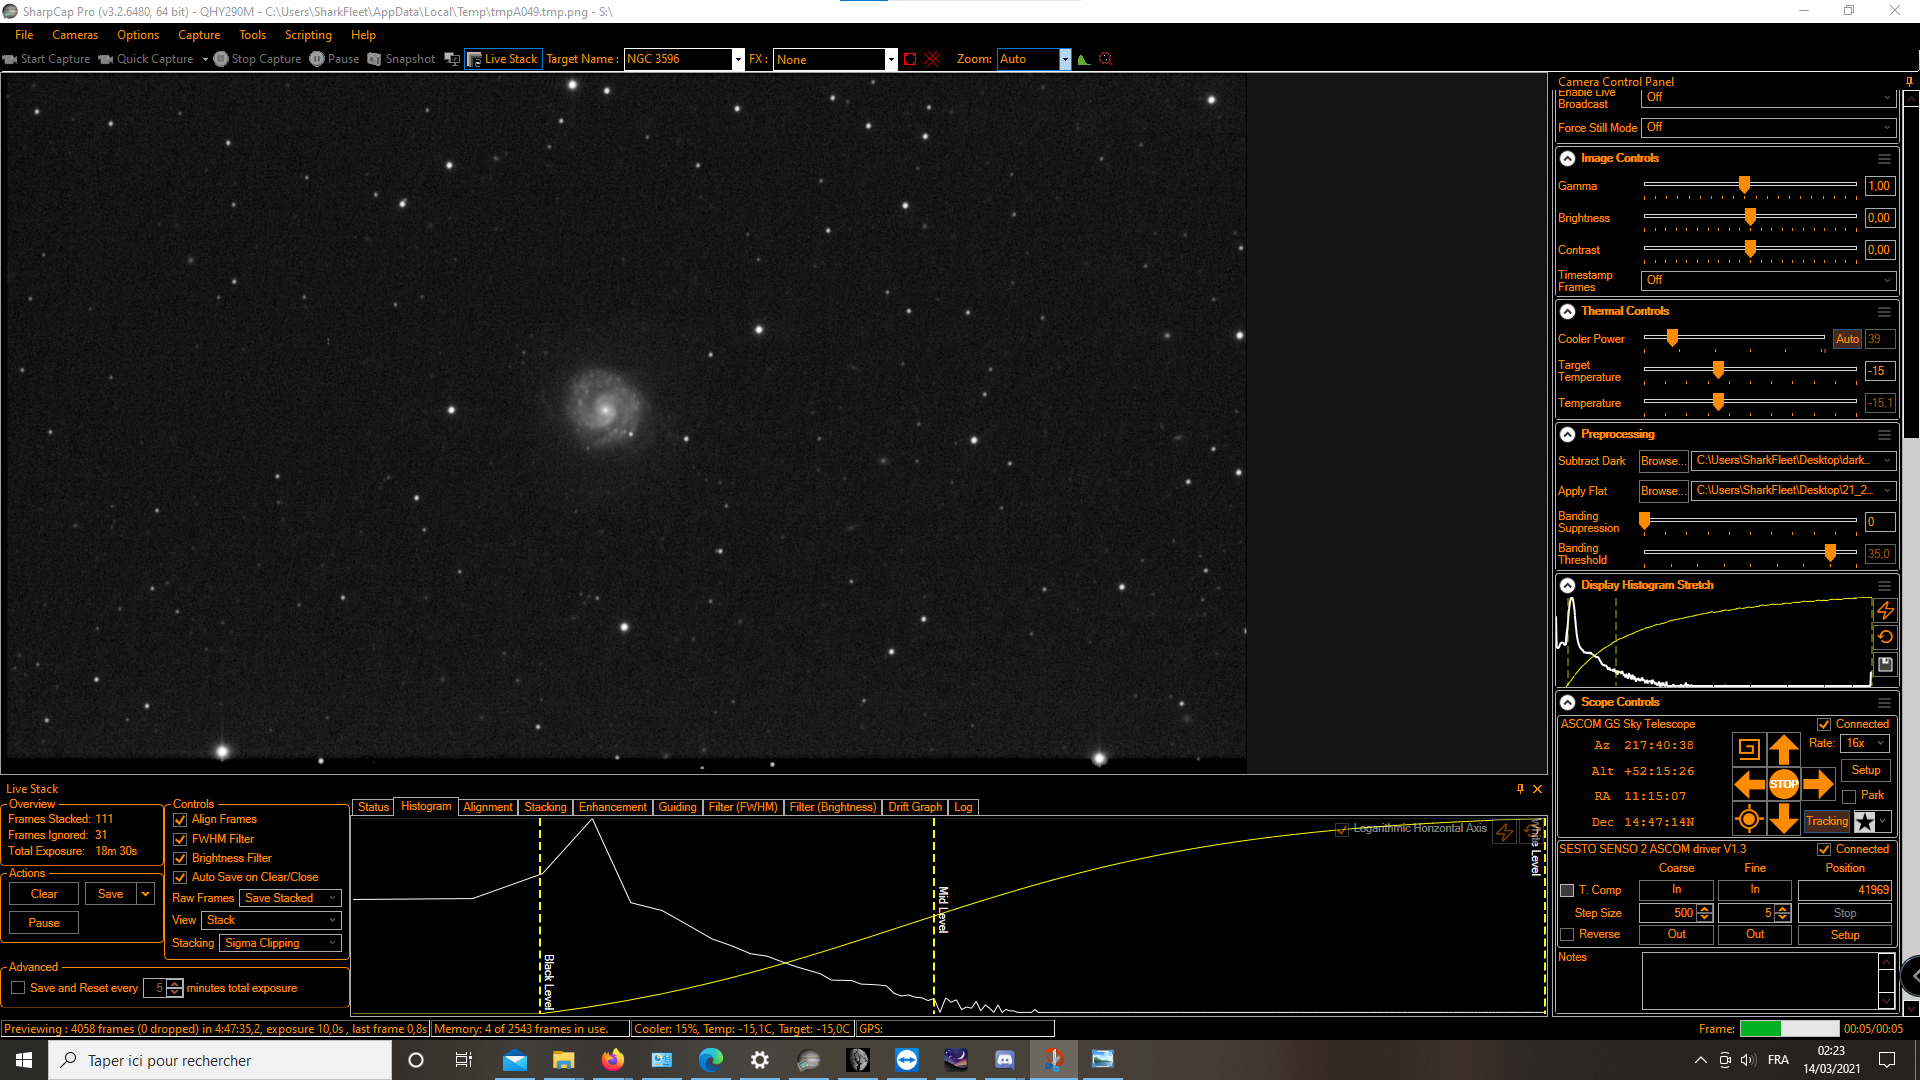Screen dimensions: 1920x1080
Task: Open the Scripting menu
Action: (307, 35)
